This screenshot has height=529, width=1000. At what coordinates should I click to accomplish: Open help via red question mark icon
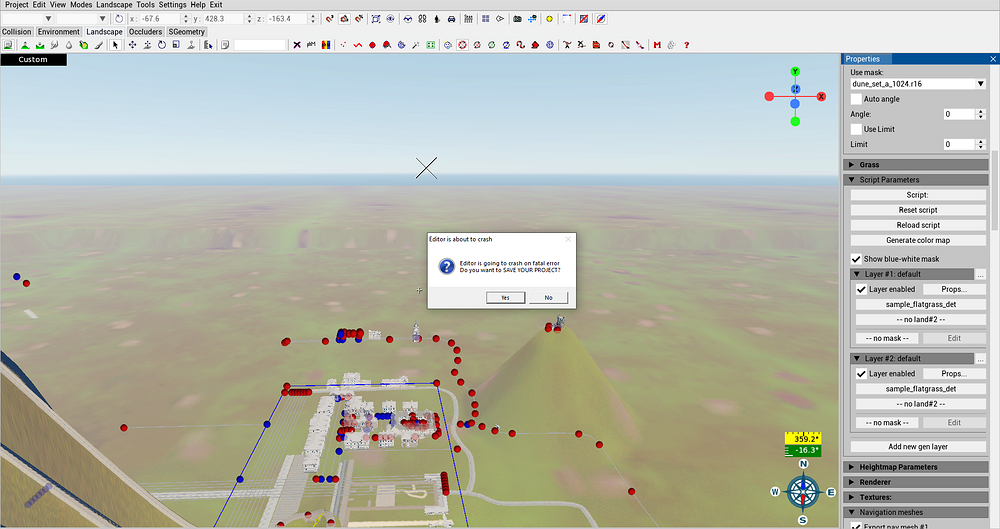pos(686,45)
